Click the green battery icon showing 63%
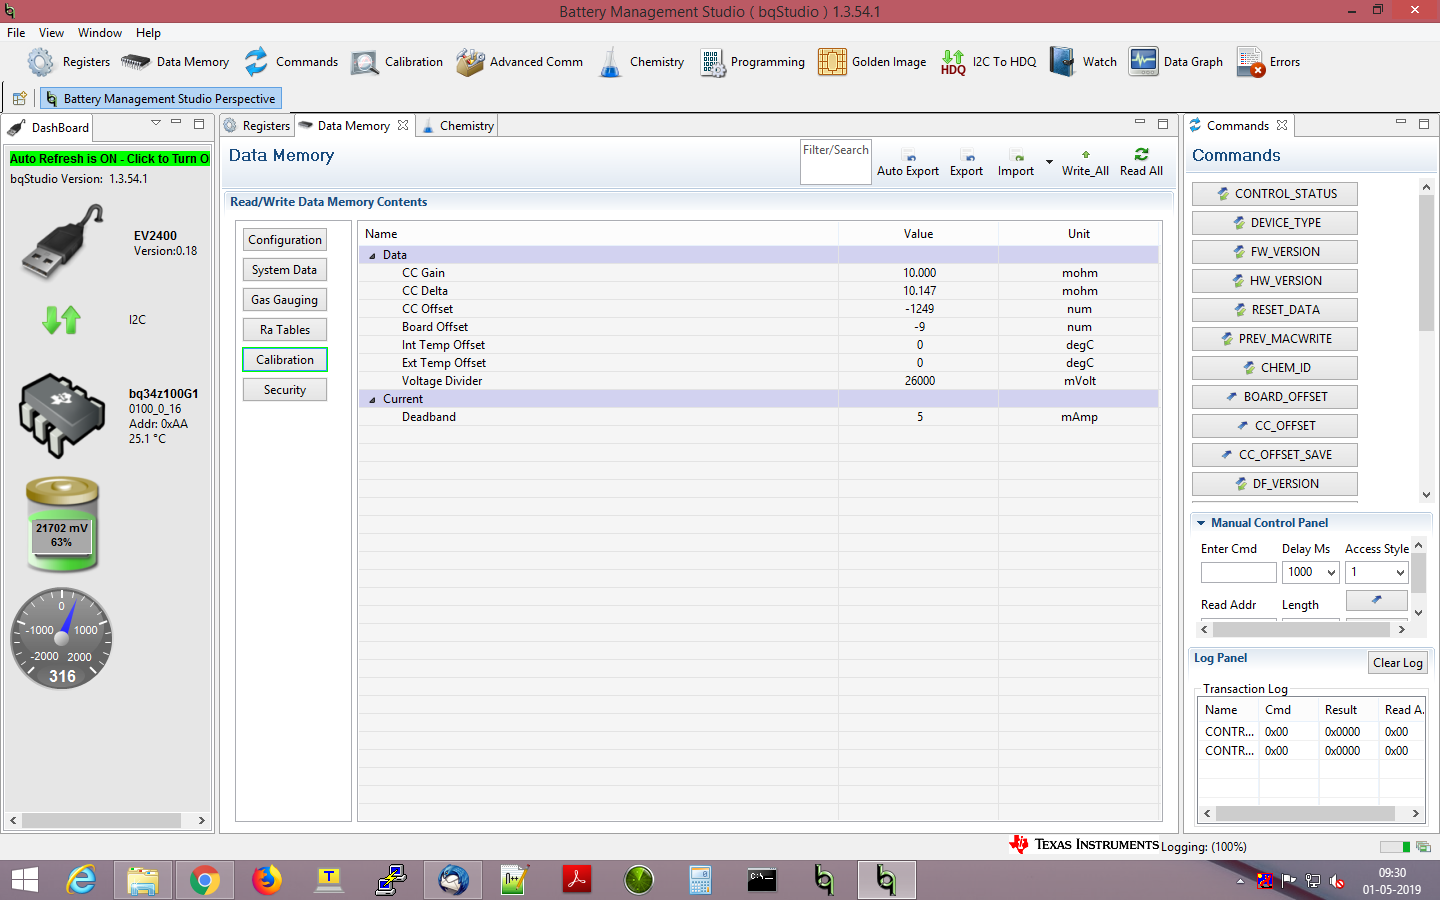 tap(62, 524)
